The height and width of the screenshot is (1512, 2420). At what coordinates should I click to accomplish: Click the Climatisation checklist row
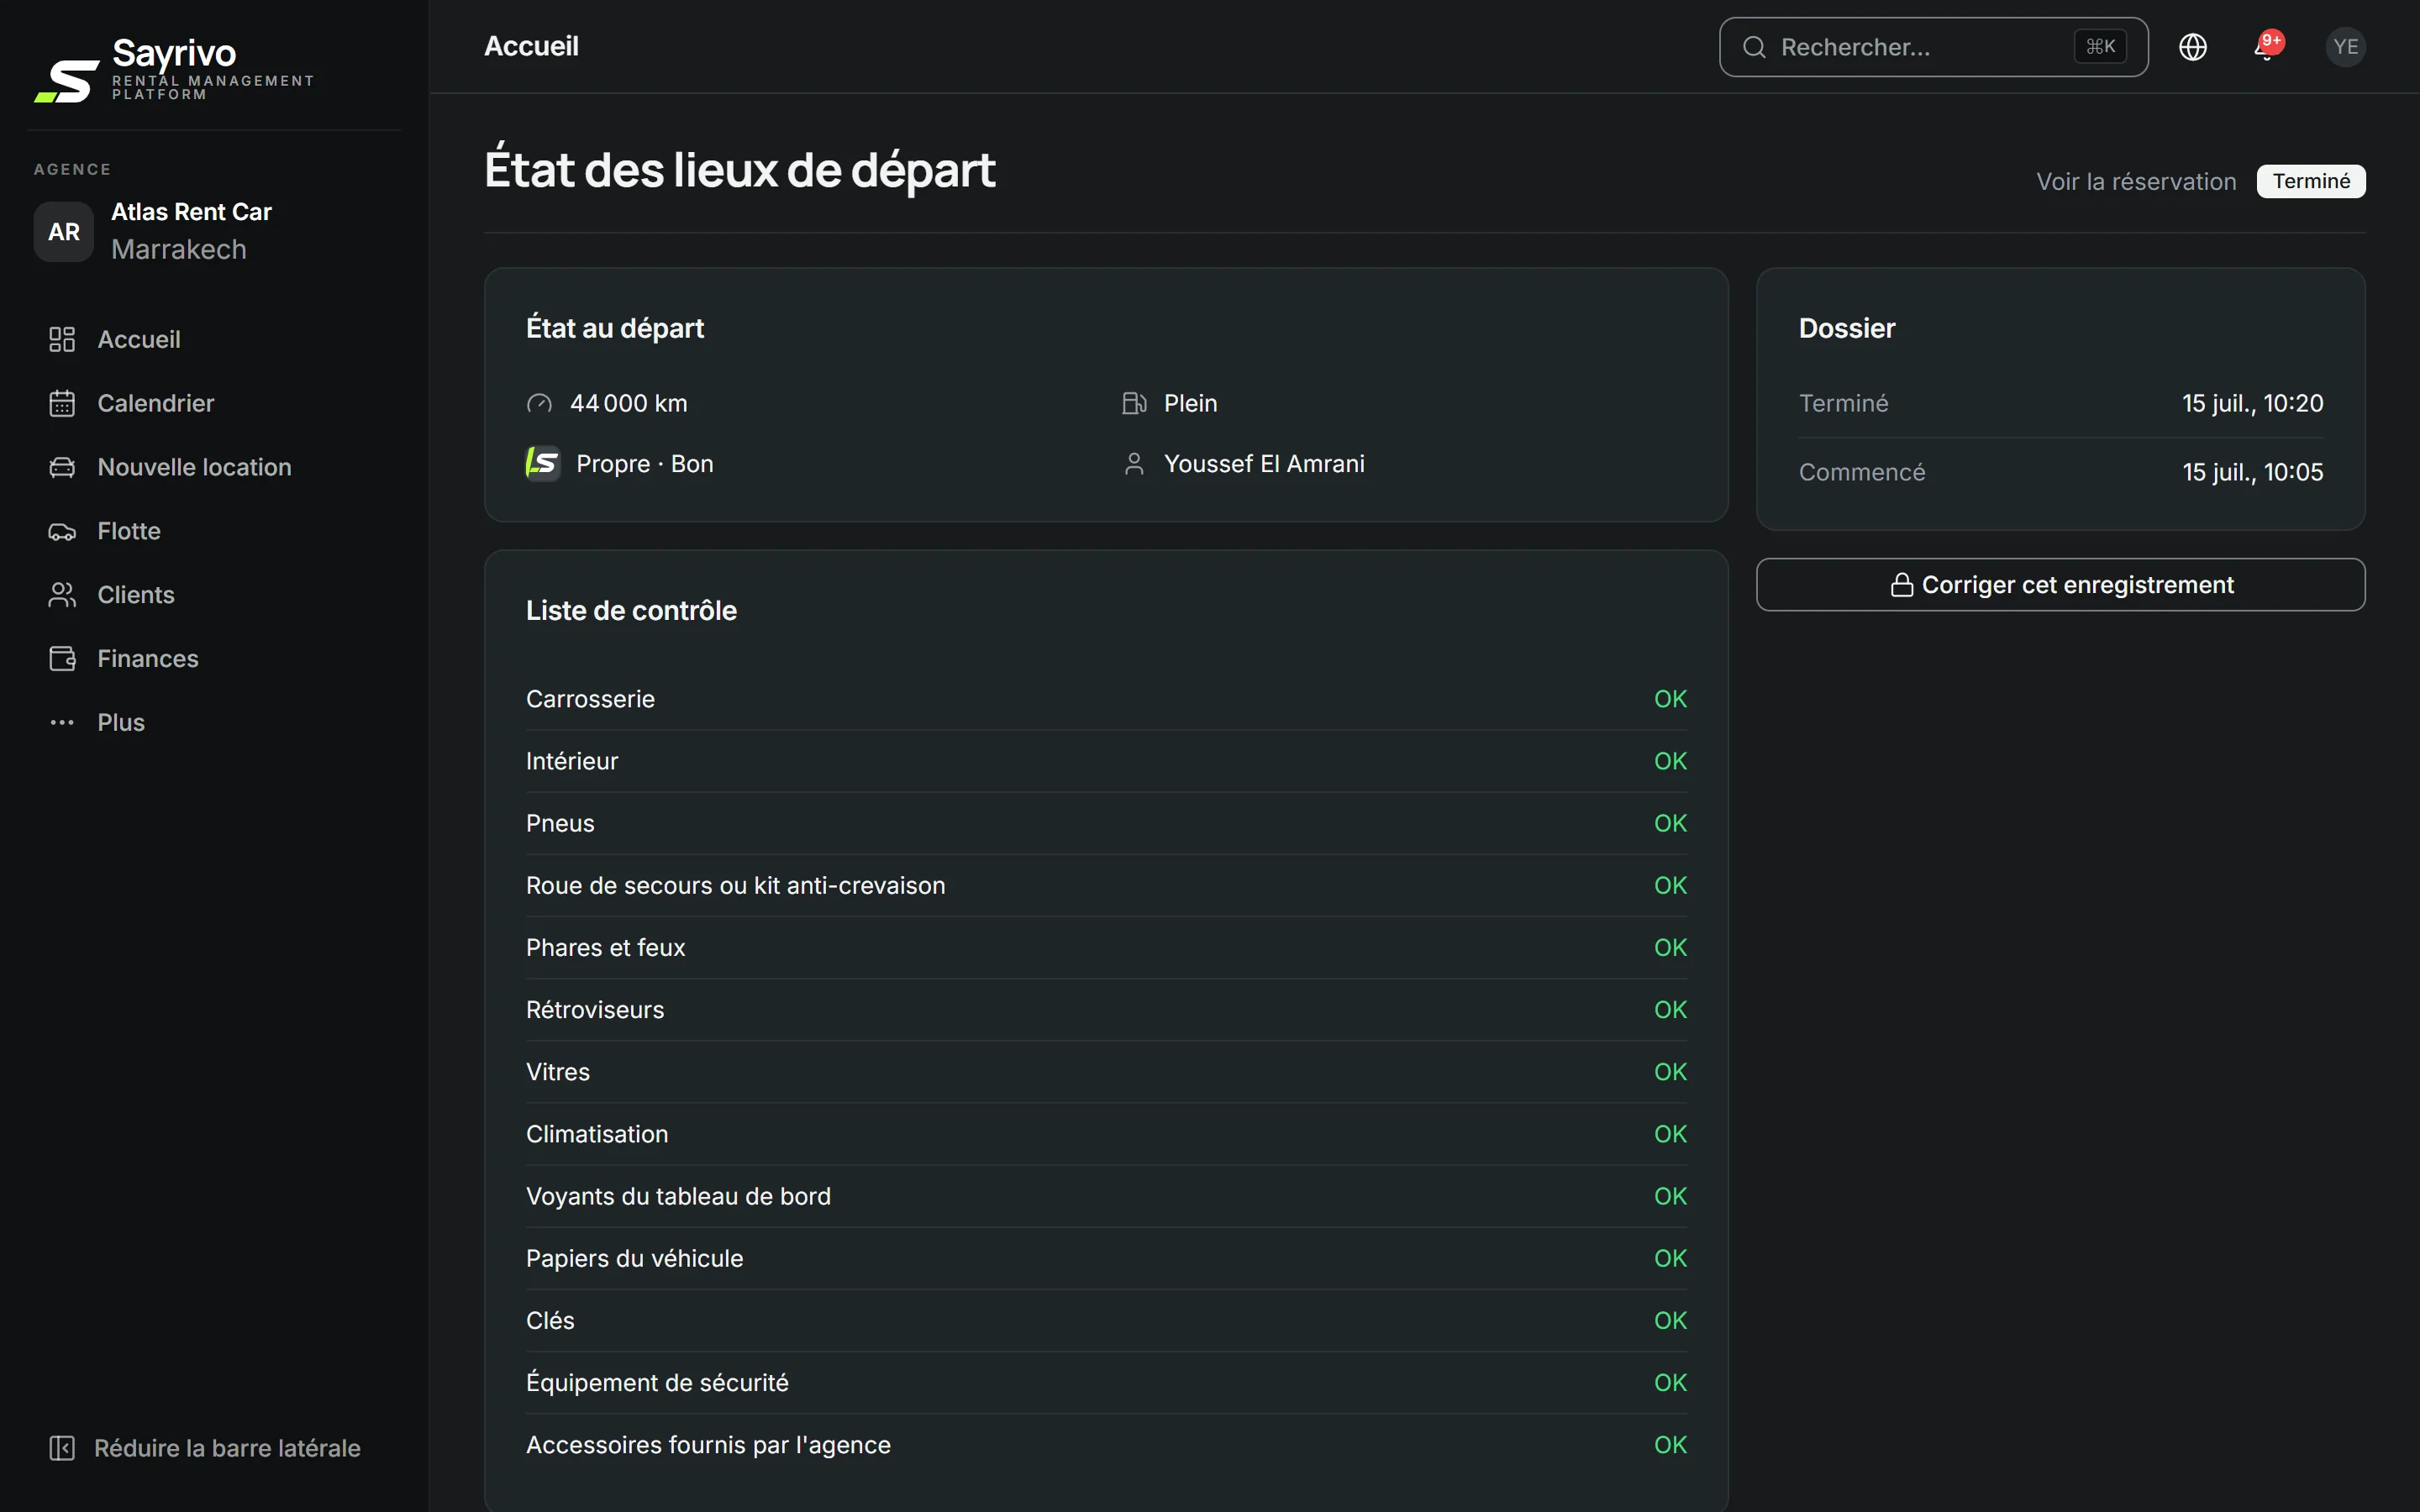point(1106,1134)
